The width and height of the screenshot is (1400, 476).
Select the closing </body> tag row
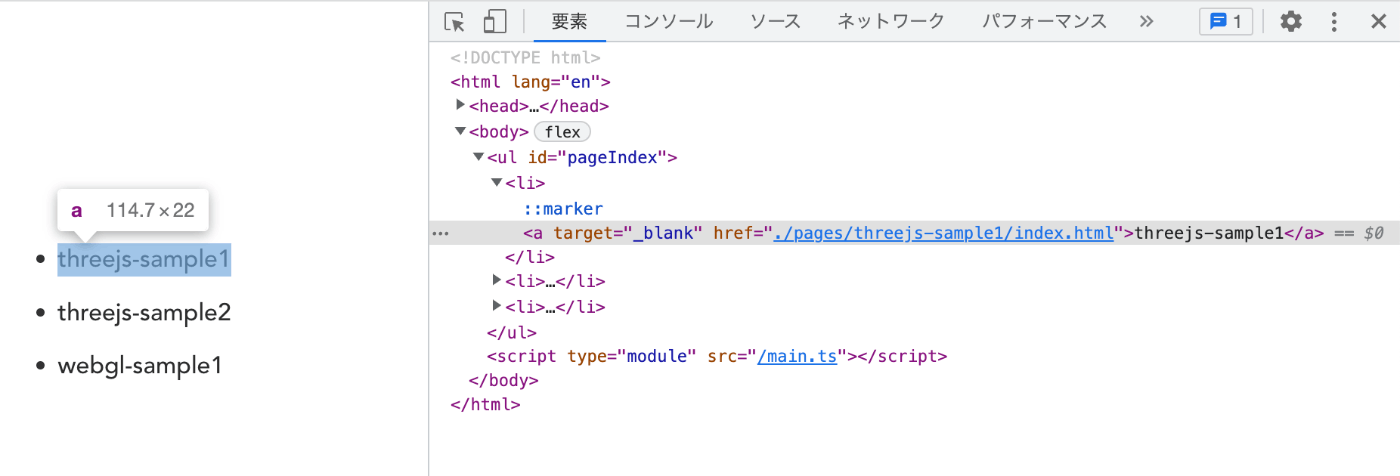[x=503, y=381]
